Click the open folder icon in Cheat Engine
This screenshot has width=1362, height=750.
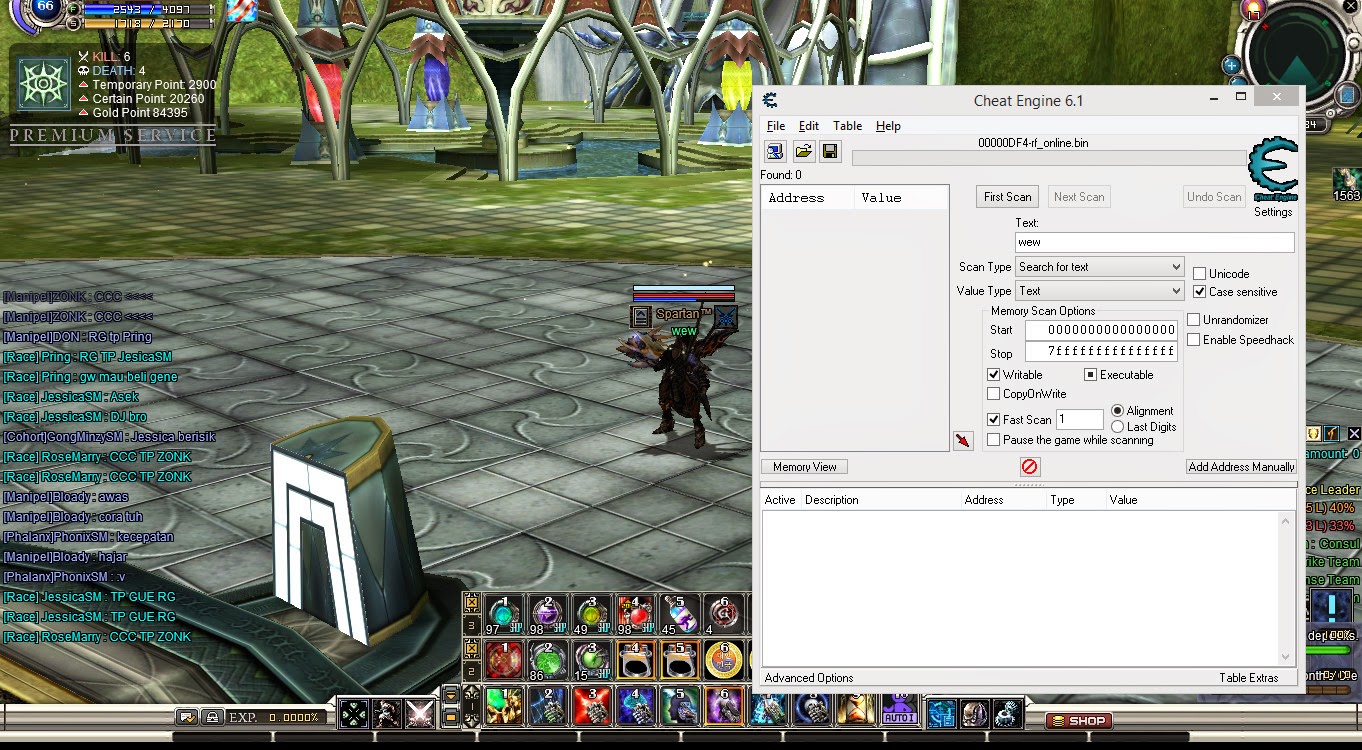[x=803, y=151]
